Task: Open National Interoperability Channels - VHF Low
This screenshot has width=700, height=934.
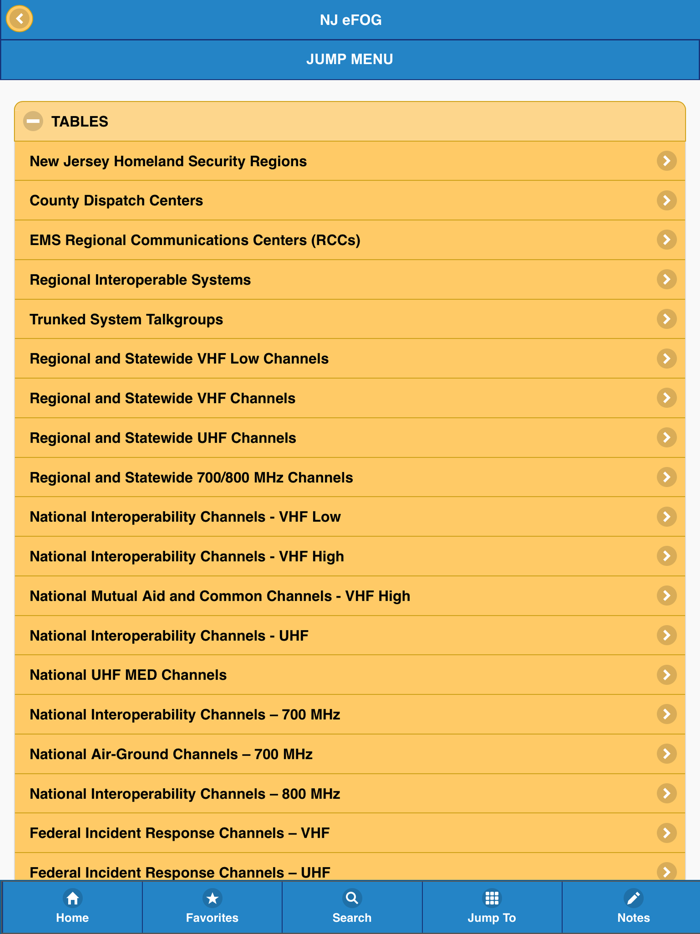Action: (350, 516)
